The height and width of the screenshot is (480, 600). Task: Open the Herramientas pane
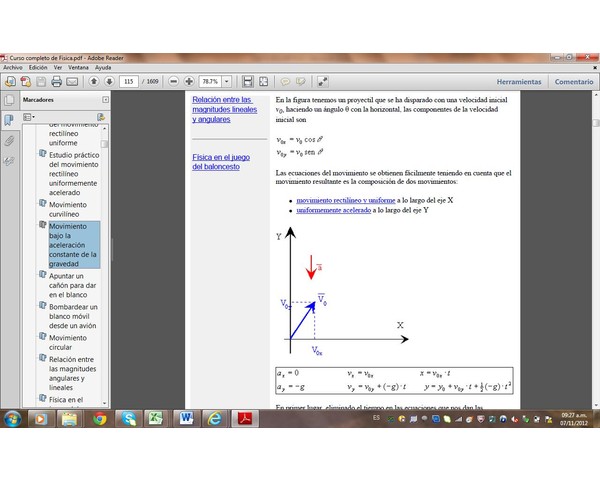coord(519,82)
